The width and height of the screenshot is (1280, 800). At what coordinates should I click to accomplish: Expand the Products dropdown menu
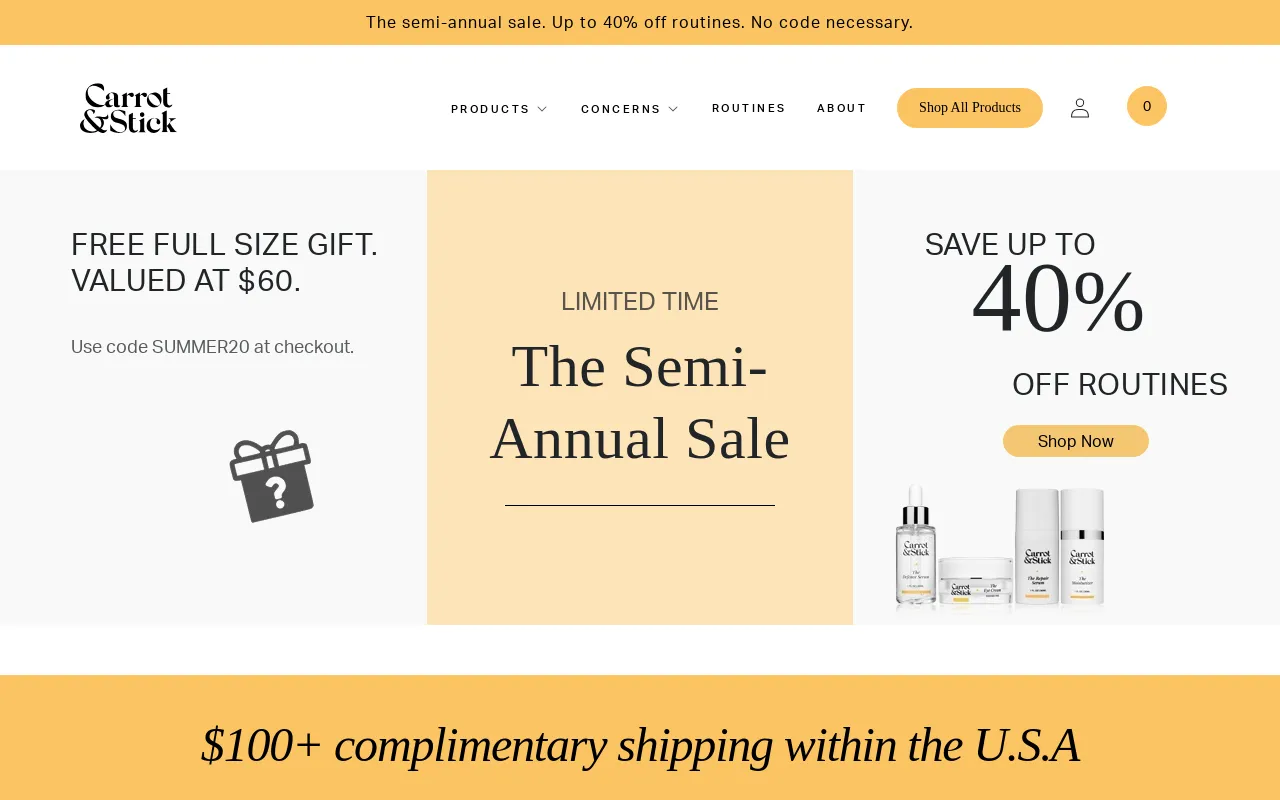point(490,109)
